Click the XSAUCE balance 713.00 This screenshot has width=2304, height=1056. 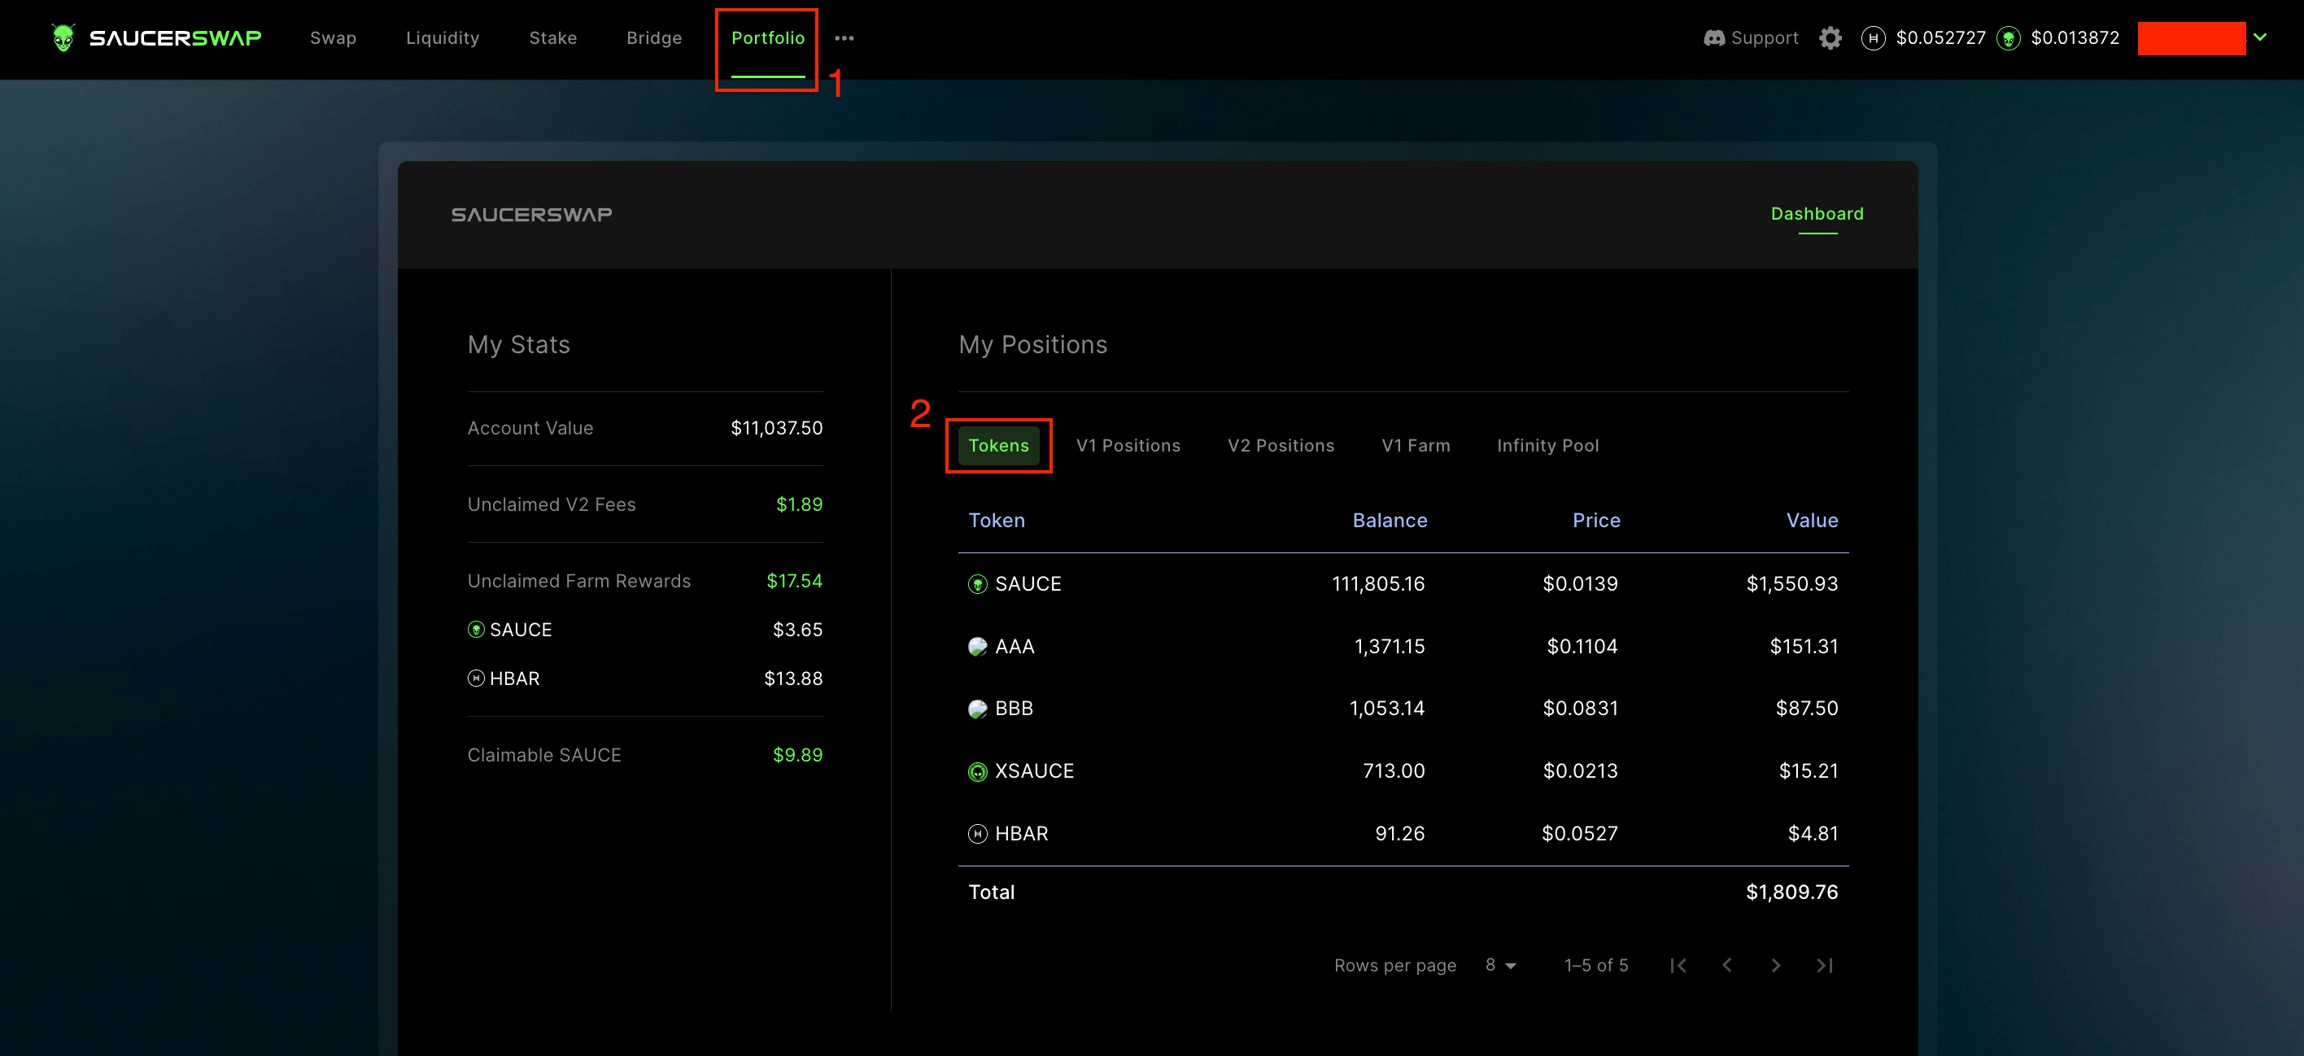tap(1394, 772)
